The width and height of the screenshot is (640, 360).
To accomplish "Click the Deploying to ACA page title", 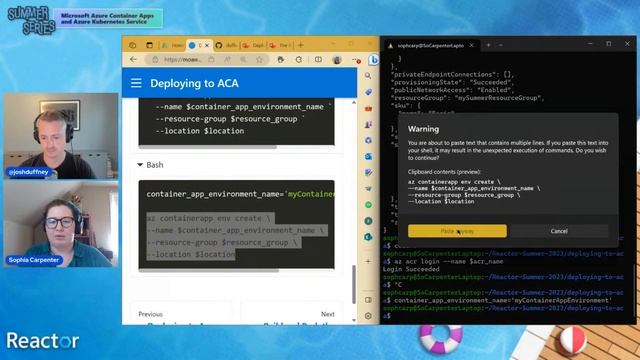I will 194,83.
